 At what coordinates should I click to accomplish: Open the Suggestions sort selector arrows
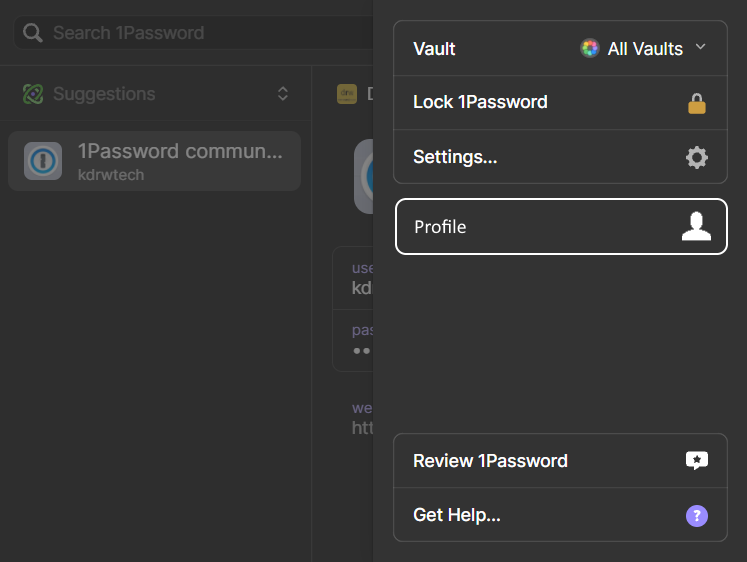(x=283, y=94)
